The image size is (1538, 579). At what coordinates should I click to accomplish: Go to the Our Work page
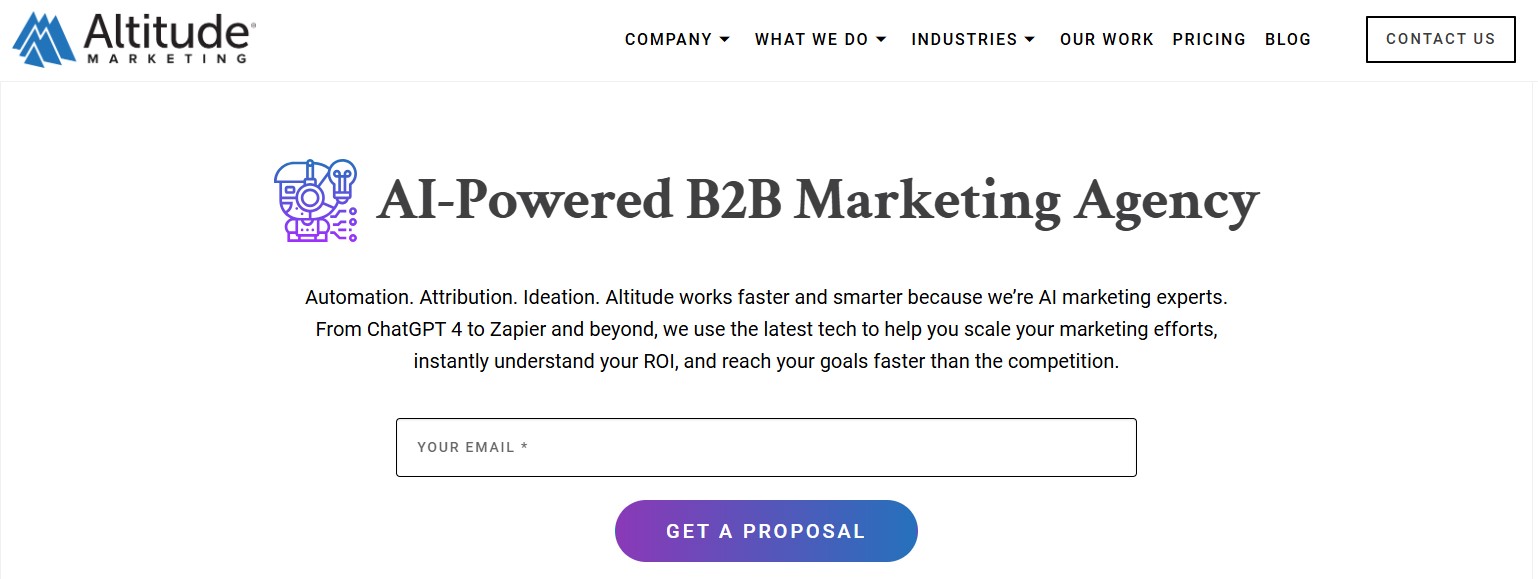1106,40
